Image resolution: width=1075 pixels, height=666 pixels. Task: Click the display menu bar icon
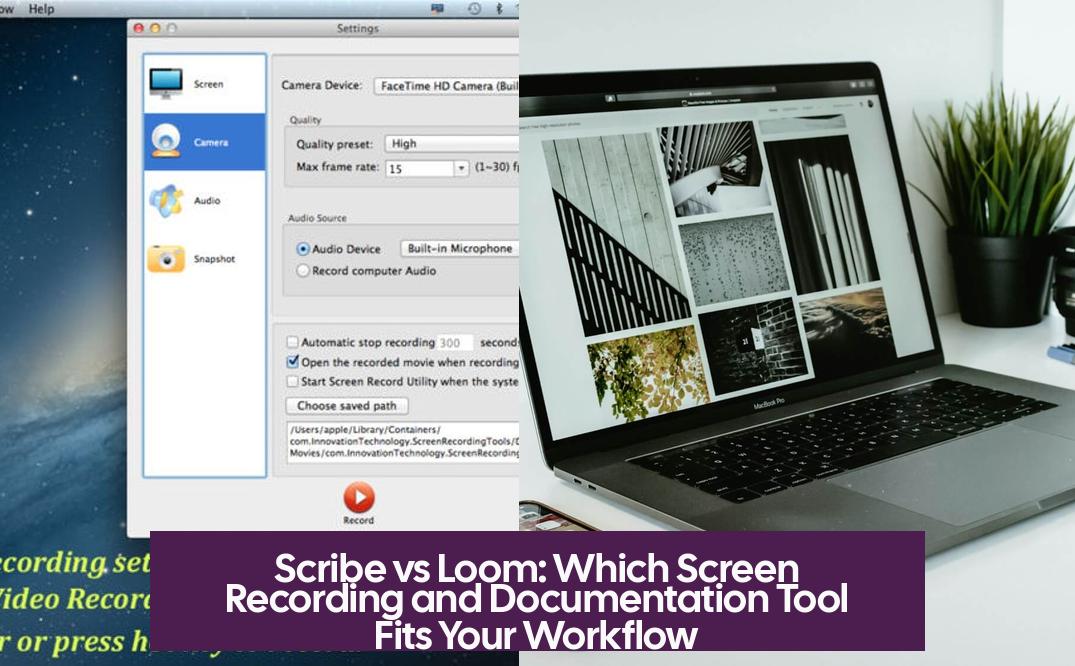(x=437, y=8)
